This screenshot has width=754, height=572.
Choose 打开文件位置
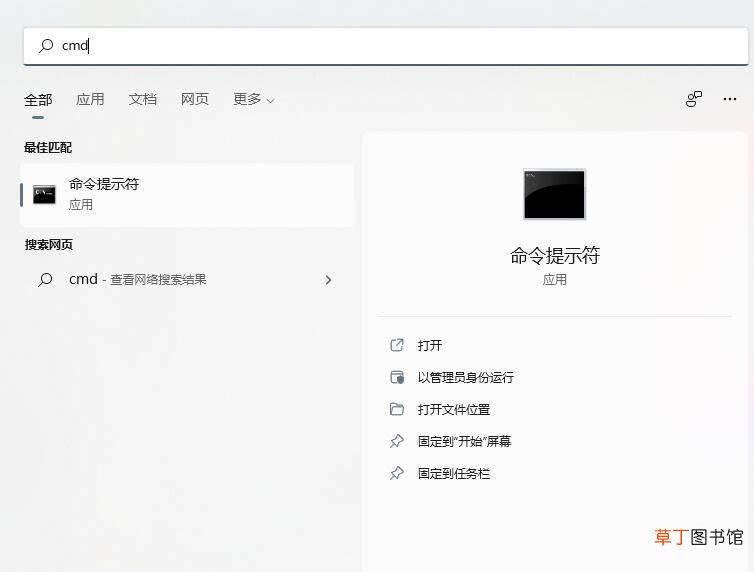click(453, 410)
